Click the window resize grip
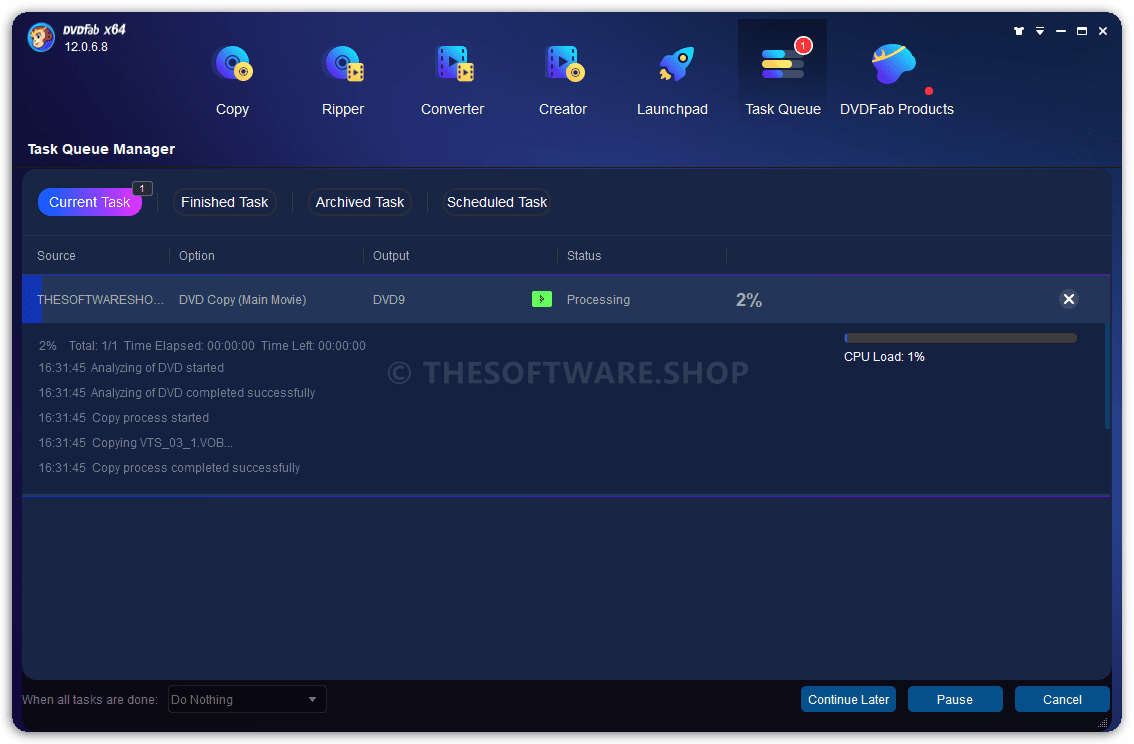 [1102, 723]
